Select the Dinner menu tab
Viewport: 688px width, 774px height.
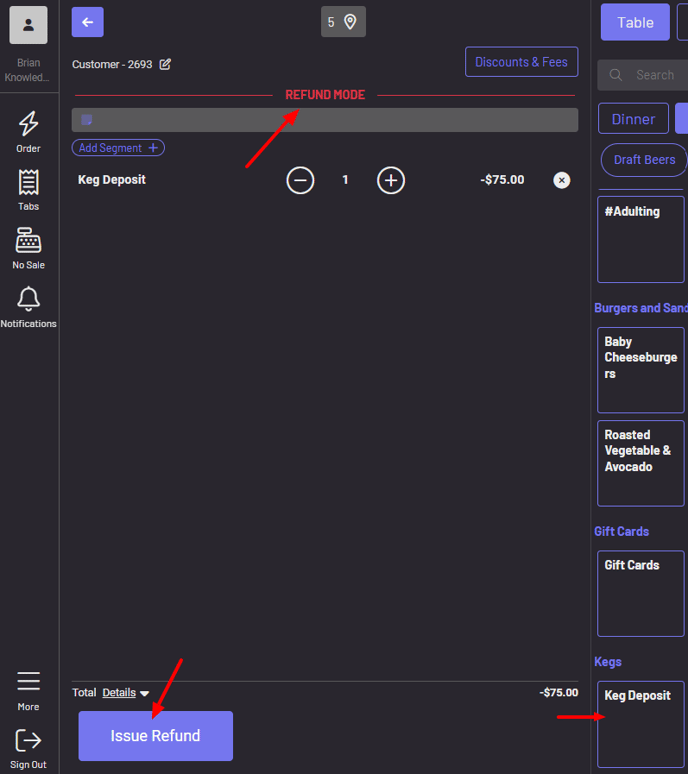click(x=633, y=118)
